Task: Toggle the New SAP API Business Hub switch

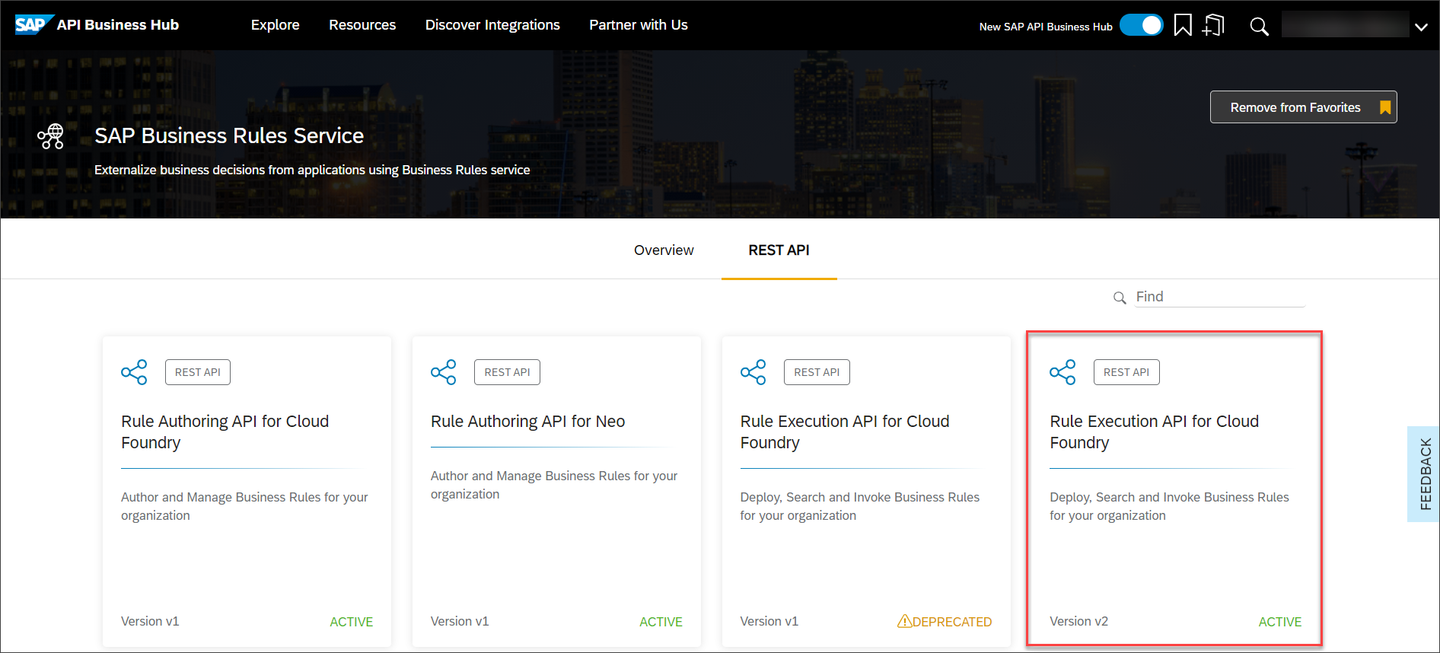Action: 1141,25
